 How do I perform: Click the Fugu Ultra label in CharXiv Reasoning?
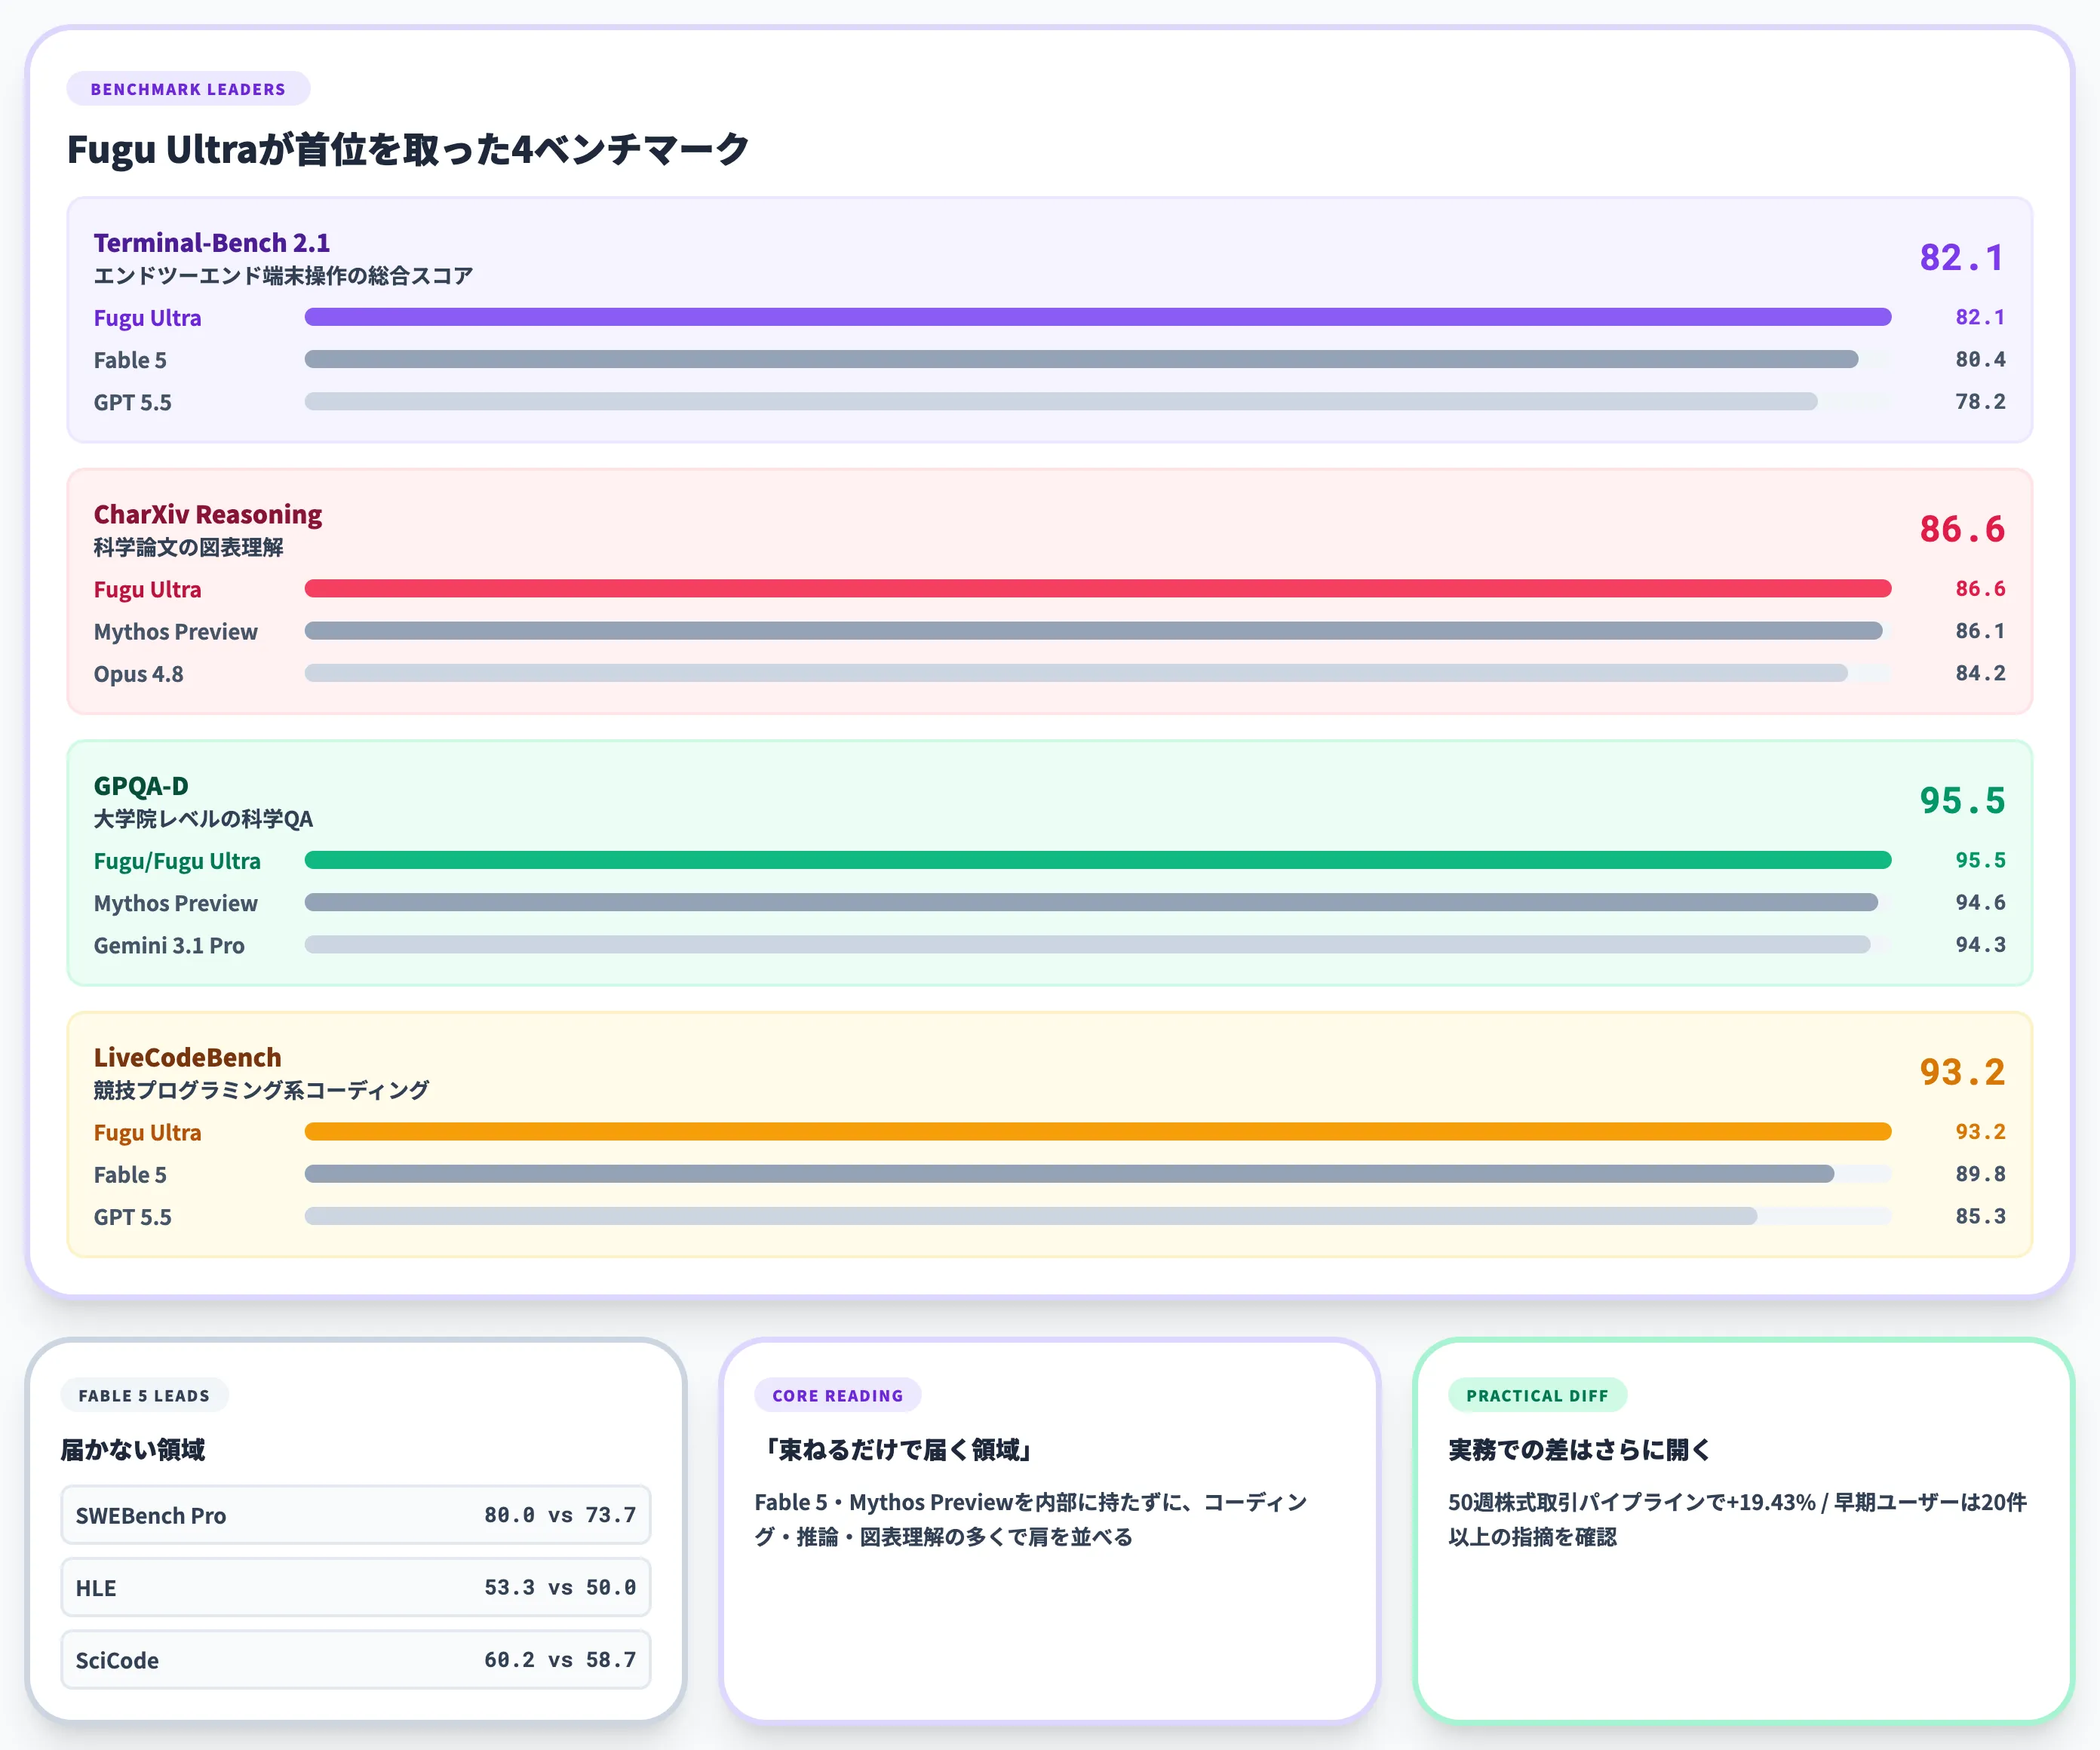(148, 589)
